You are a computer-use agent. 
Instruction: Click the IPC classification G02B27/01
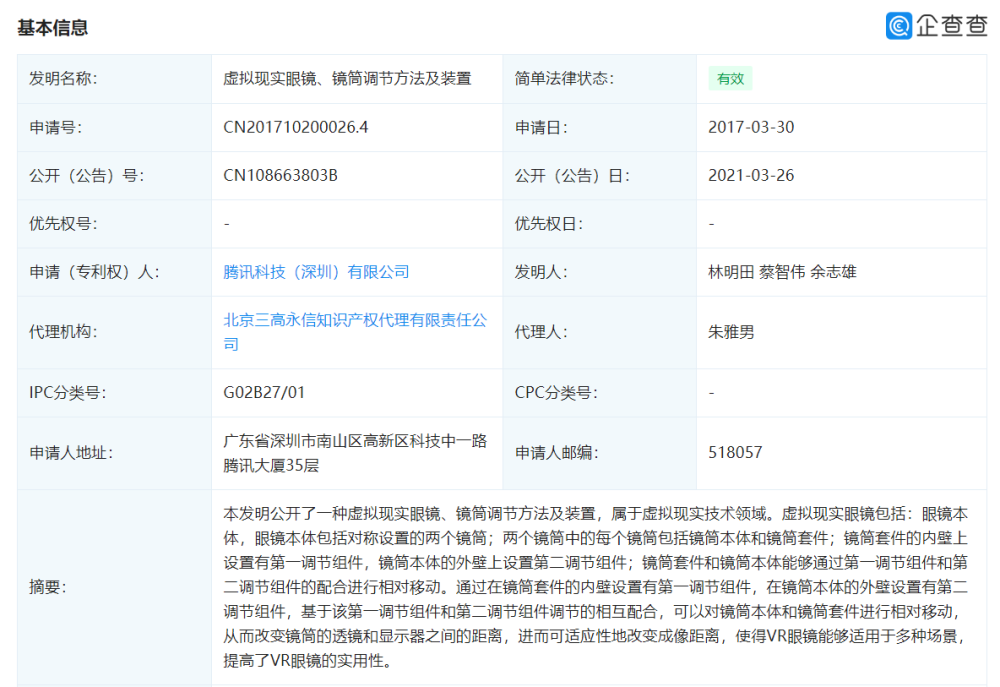(263, 392)
